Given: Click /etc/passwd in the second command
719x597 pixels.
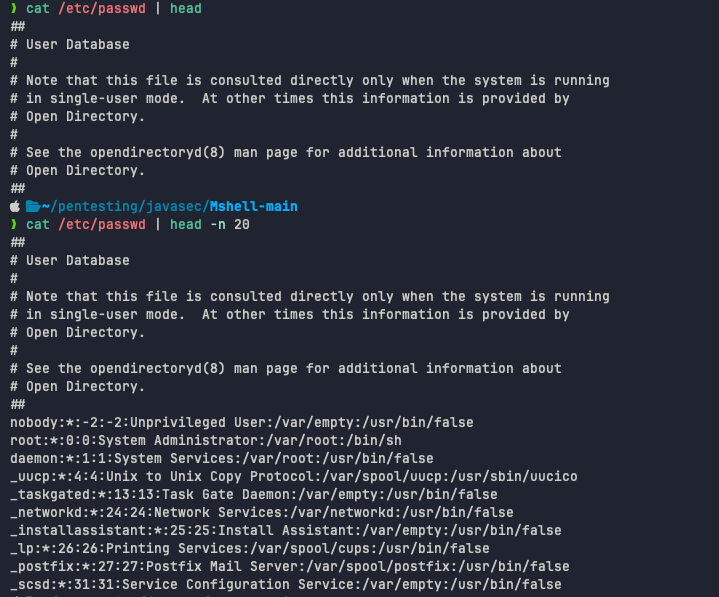Looking at the screenshot, I should point(102,224).
